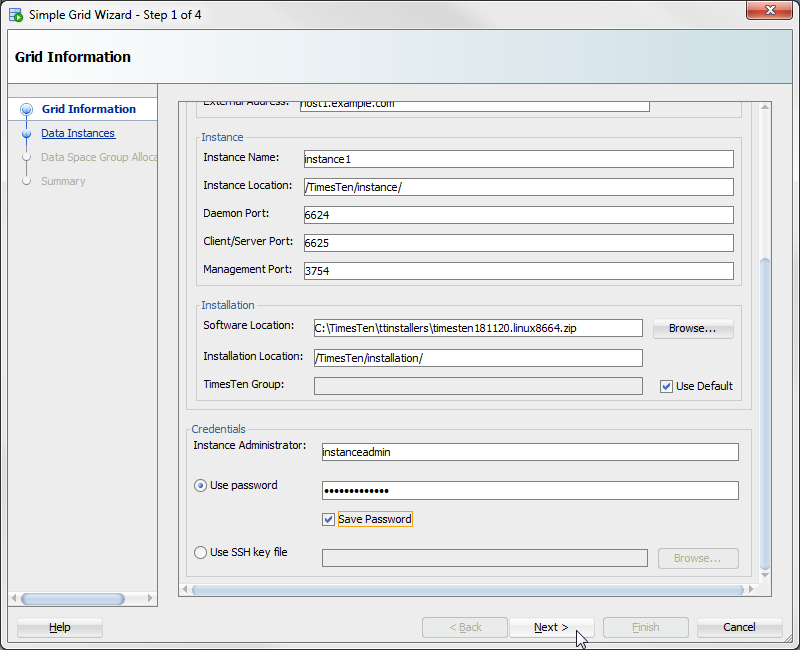Toggle the Use Default checkbox for TimesTen Group

click(x=666, y=386)
